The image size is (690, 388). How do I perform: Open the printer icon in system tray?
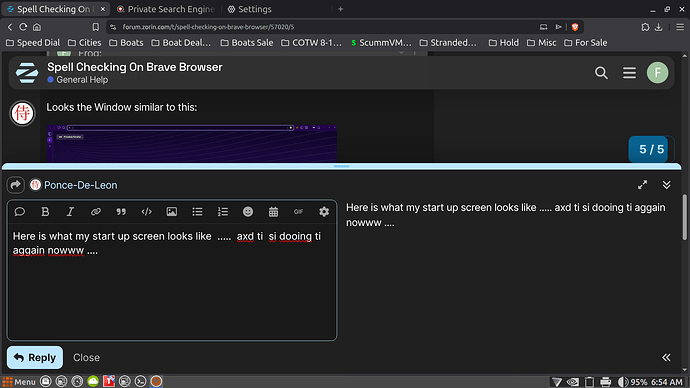[606, 382]
